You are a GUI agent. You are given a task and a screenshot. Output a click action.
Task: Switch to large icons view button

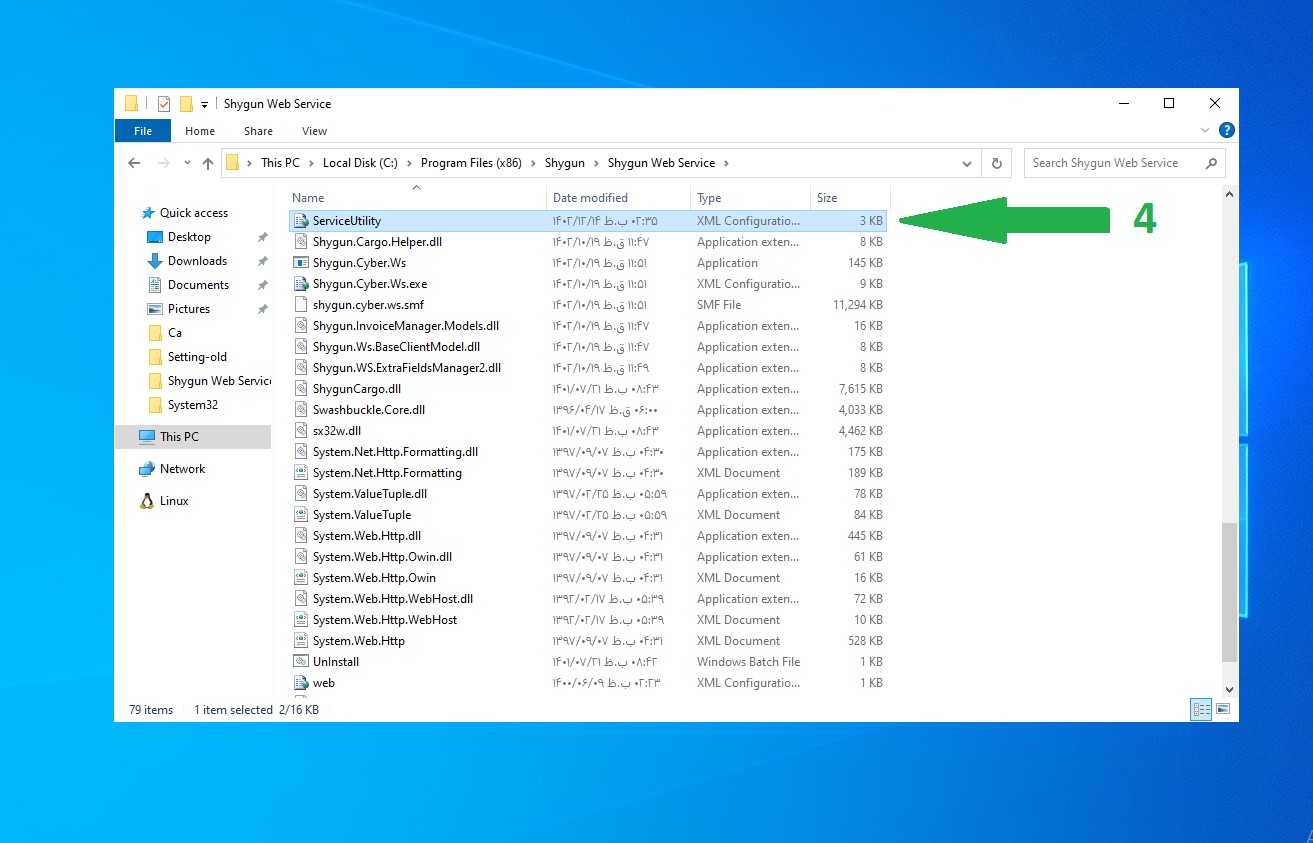1222,710
